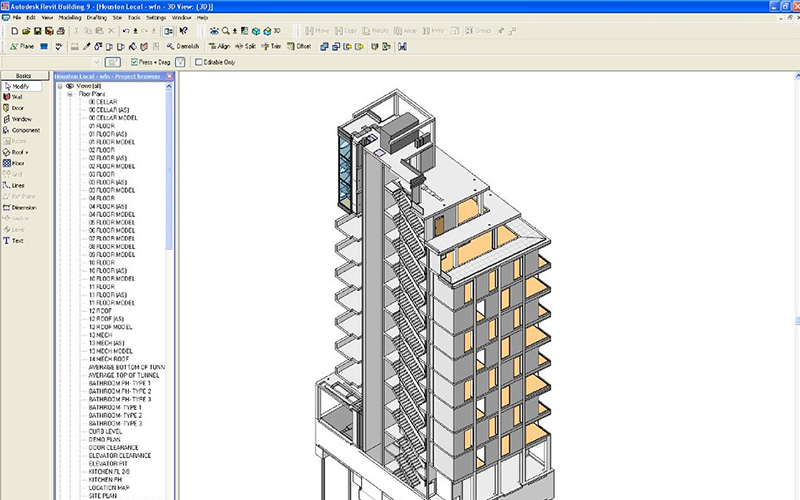
Task: Activate the Dimension tool
Action: [22, 207]
